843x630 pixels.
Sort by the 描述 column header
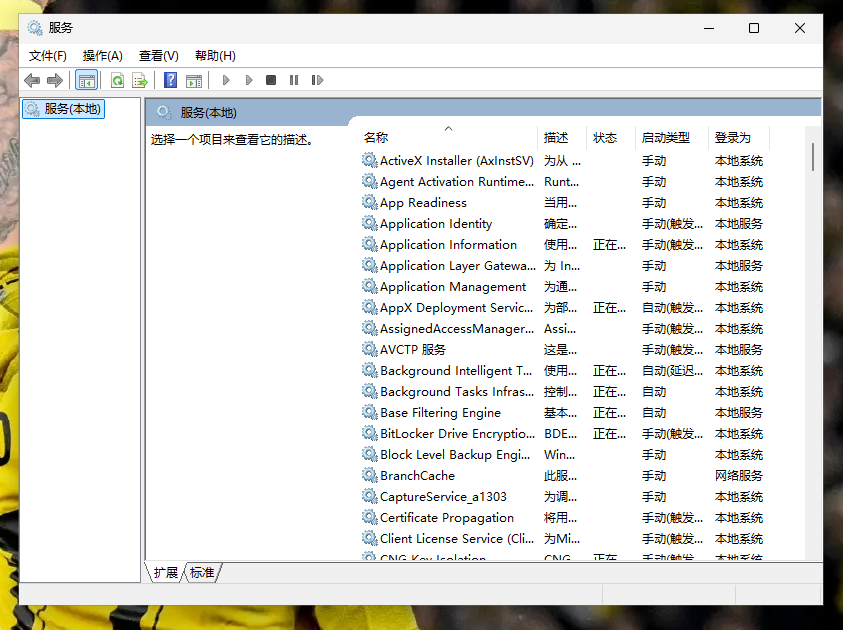562,138
